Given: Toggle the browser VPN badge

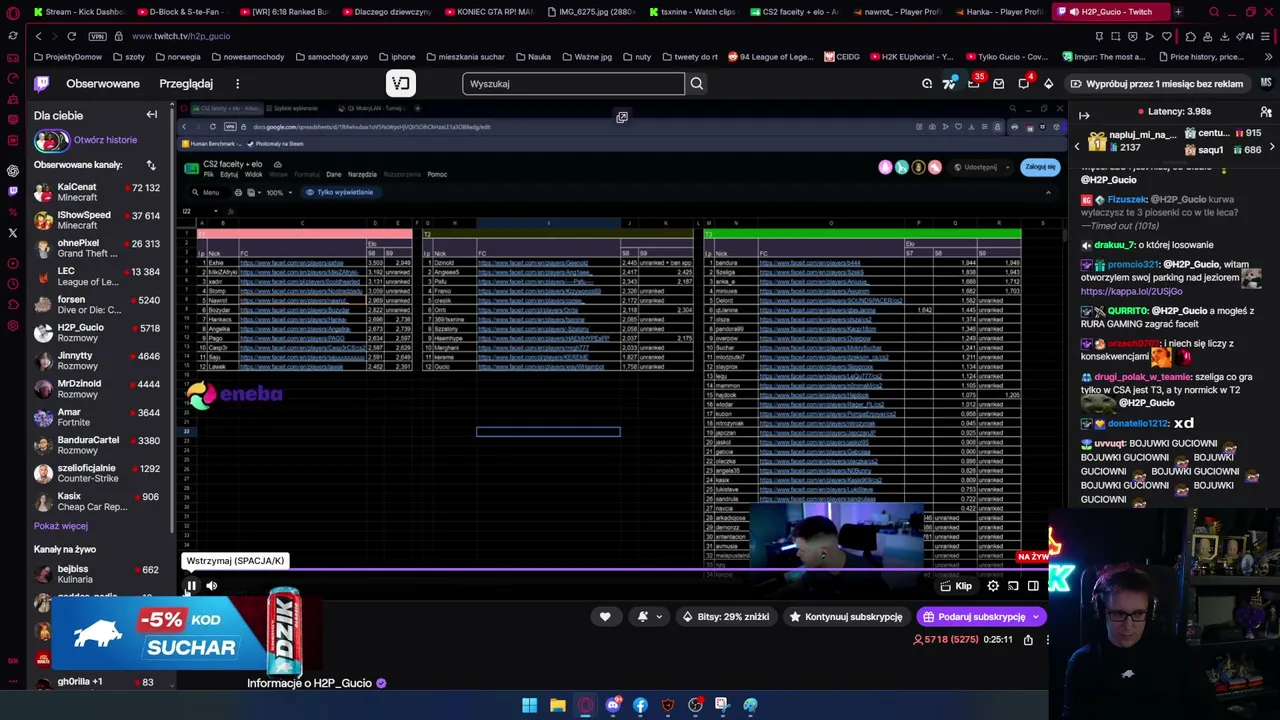Looking at the screenshot, I should tap(97, 36).
